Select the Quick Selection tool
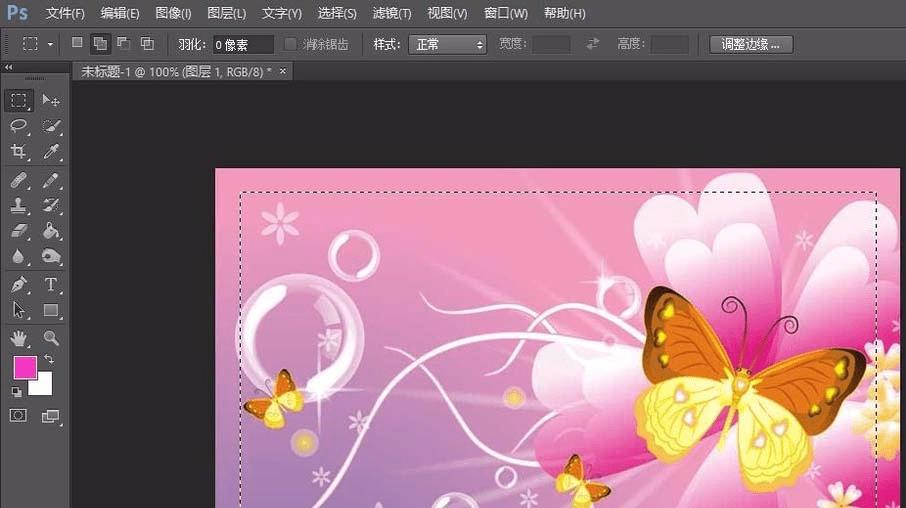 coord(51,126)
